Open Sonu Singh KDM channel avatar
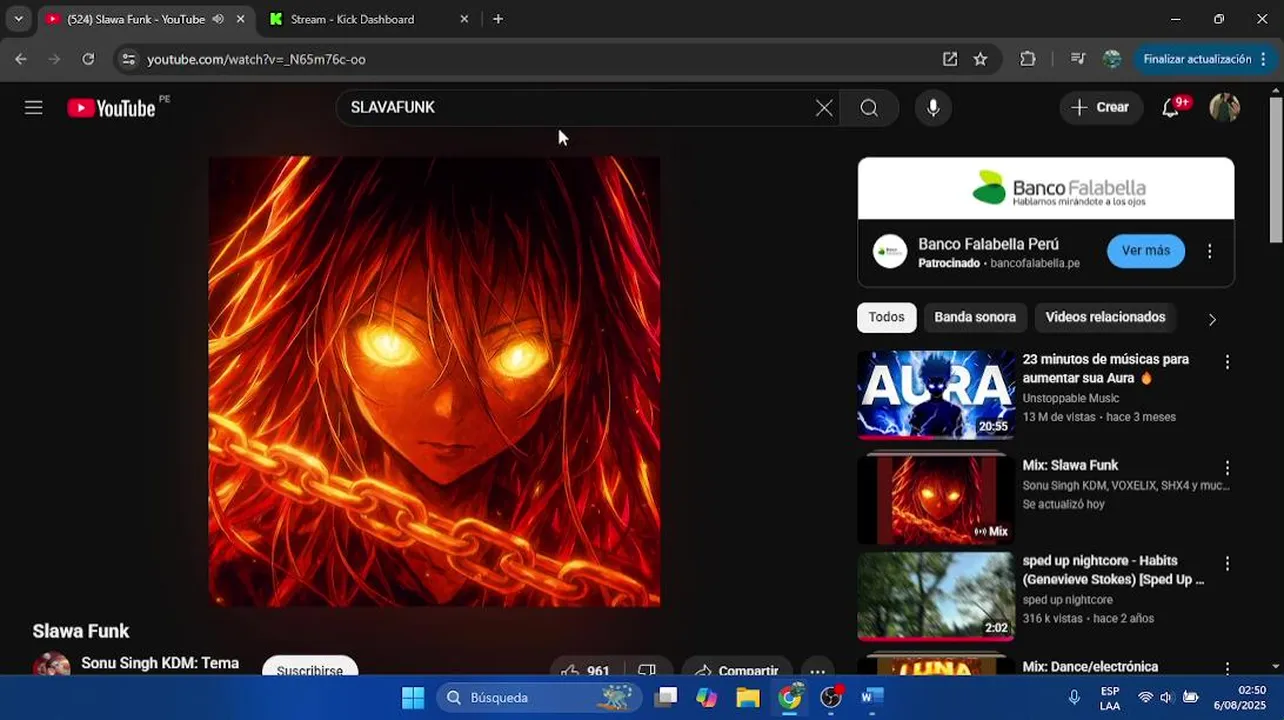This screenshot has height=720, width=1284. tap(52, 665)
